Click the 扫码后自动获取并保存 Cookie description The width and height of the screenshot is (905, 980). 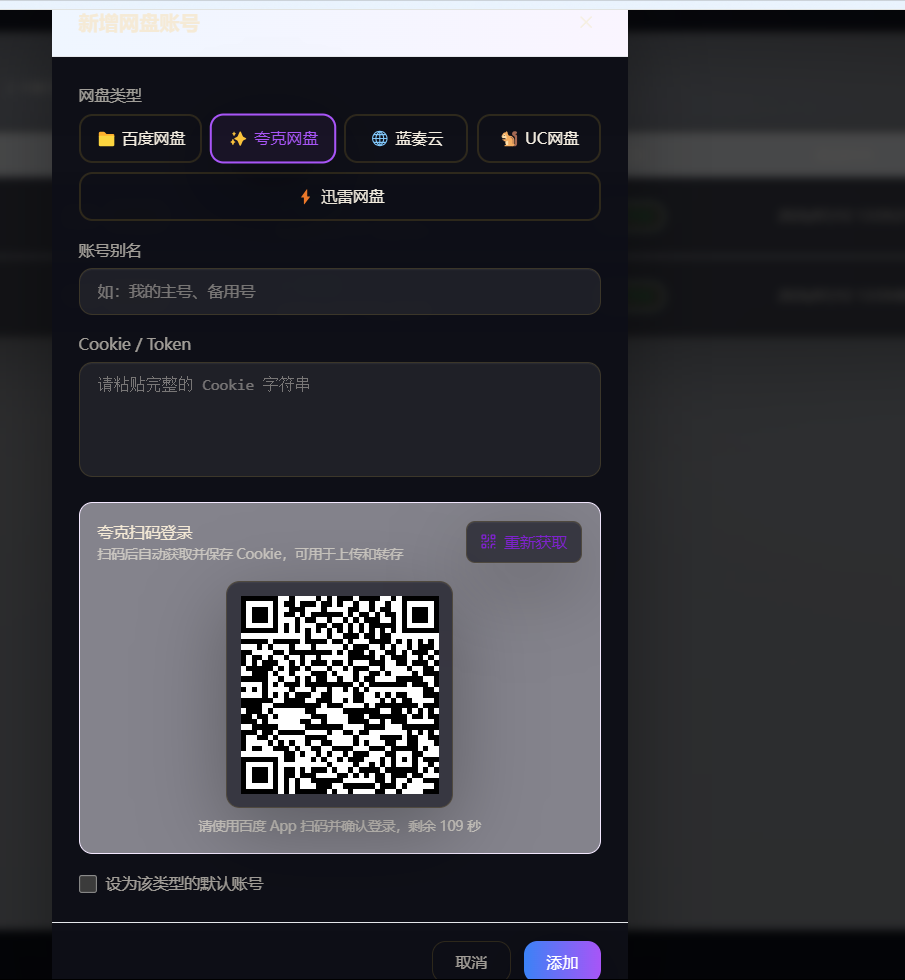(250, 554)
